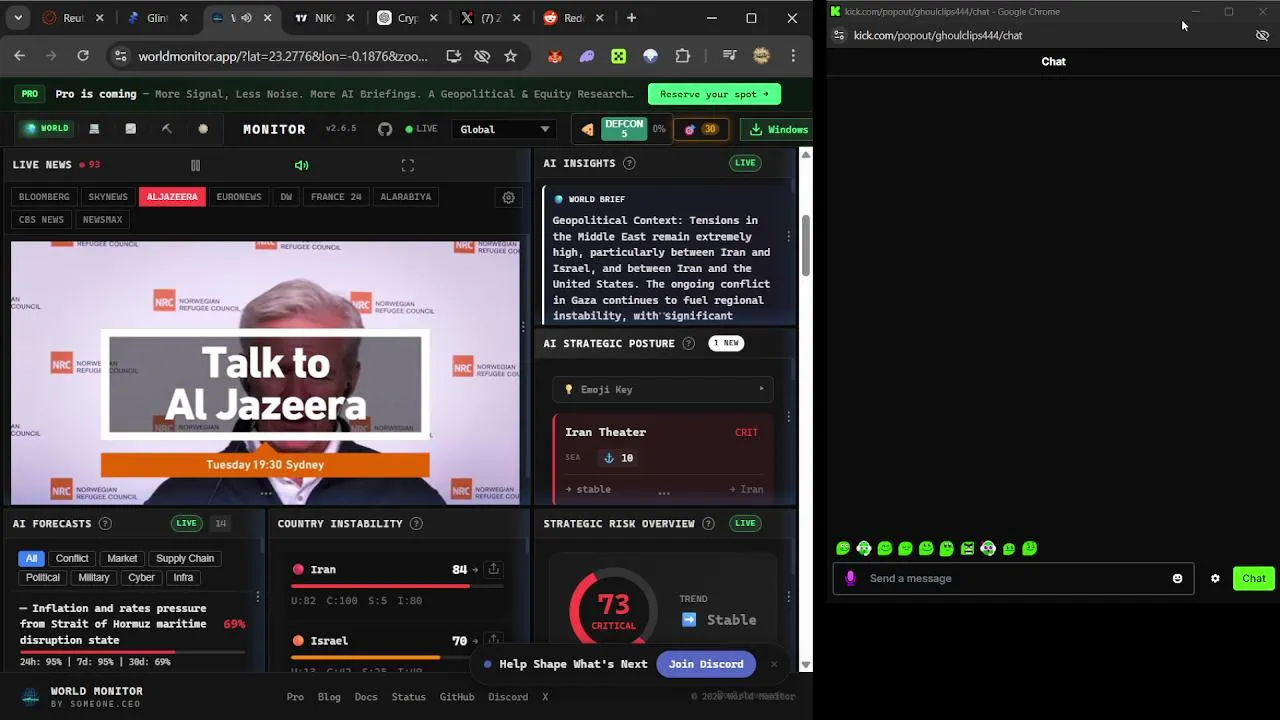Select the ALJAZEERA channel tab
Image resolution: width=1280 pixels, height=720 pixels.
tap(172, 197)
